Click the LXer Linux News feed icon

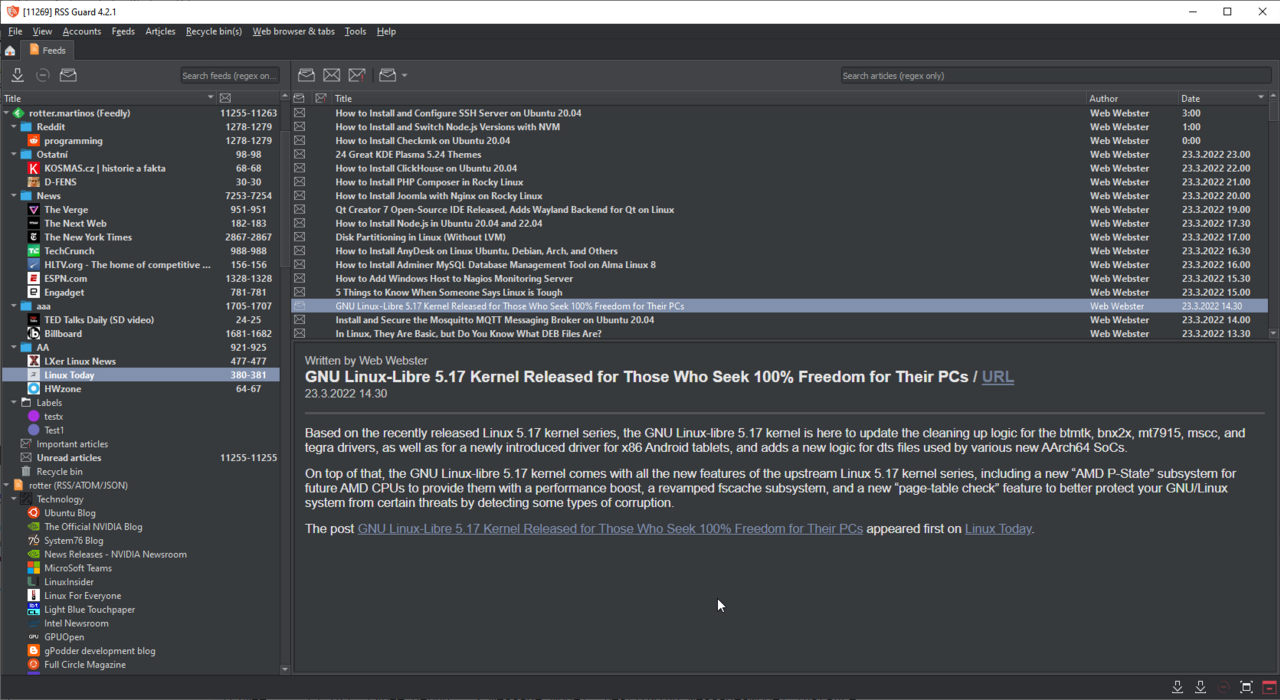pyautogui.click(x=34, y=361)
